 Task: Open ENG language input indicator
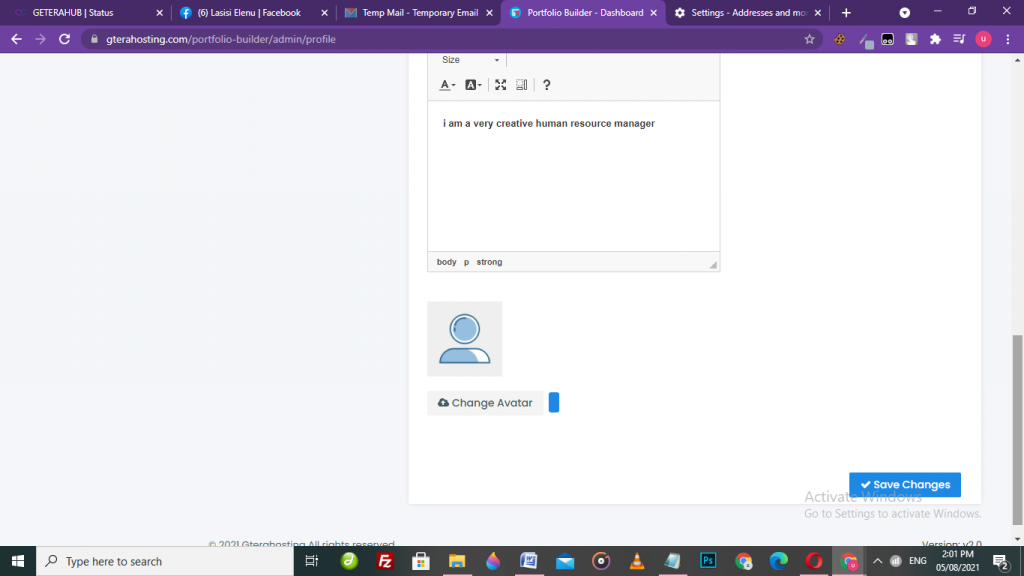coord(918,561)
